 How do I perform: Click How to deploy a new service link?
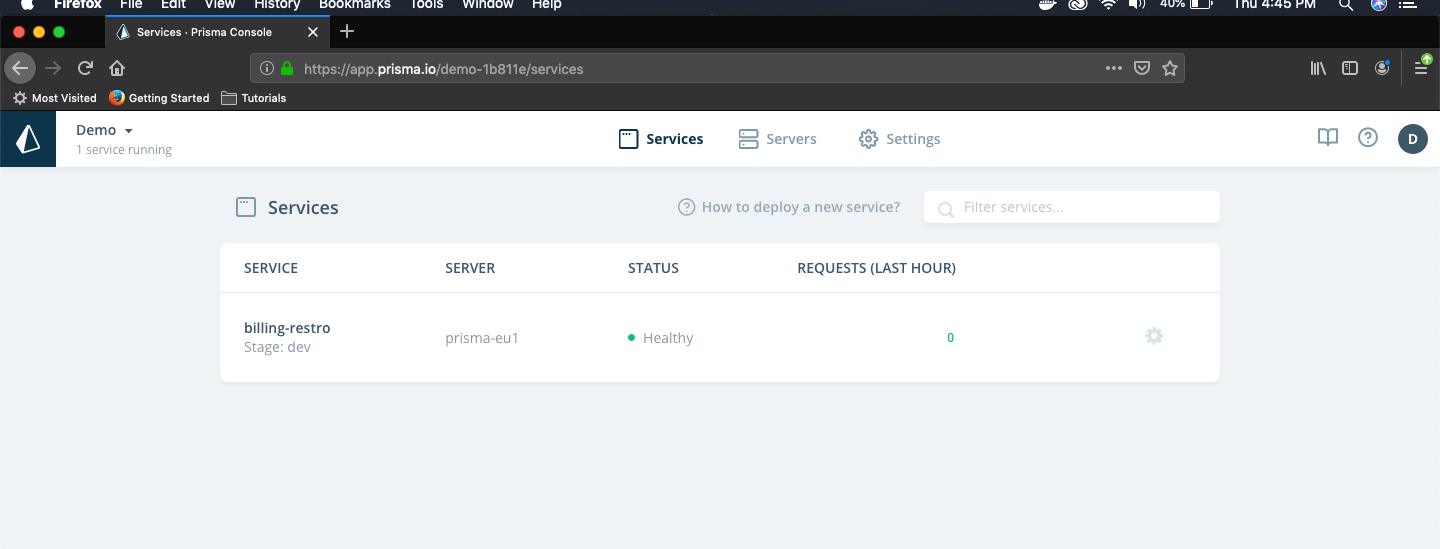(789, 207)
